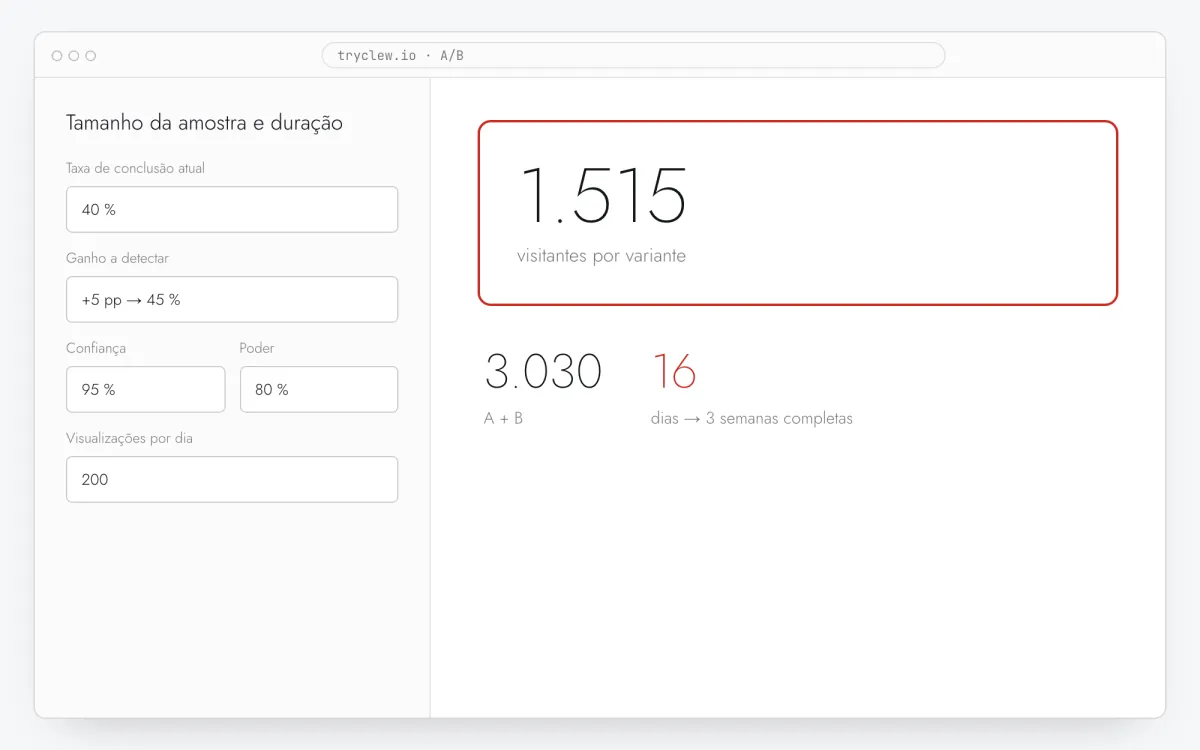Viewport: 1200px width, 750px height.
Task: Click the Visualizações por dia input
Action: [232, 479]
